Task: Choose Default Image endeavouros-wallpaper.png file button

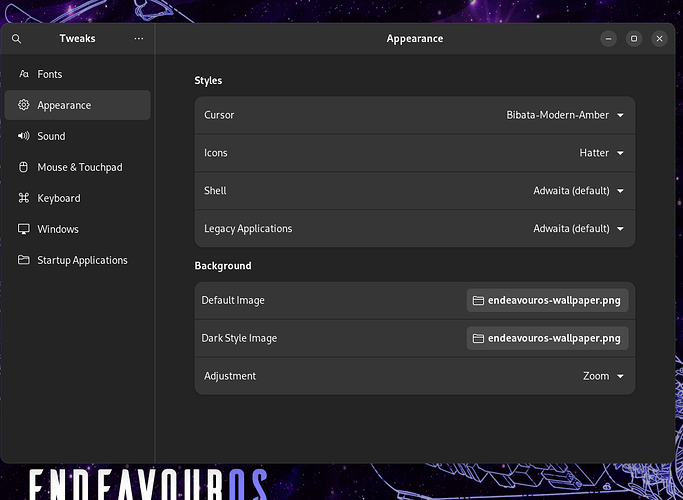Action: tap(547, 301)
